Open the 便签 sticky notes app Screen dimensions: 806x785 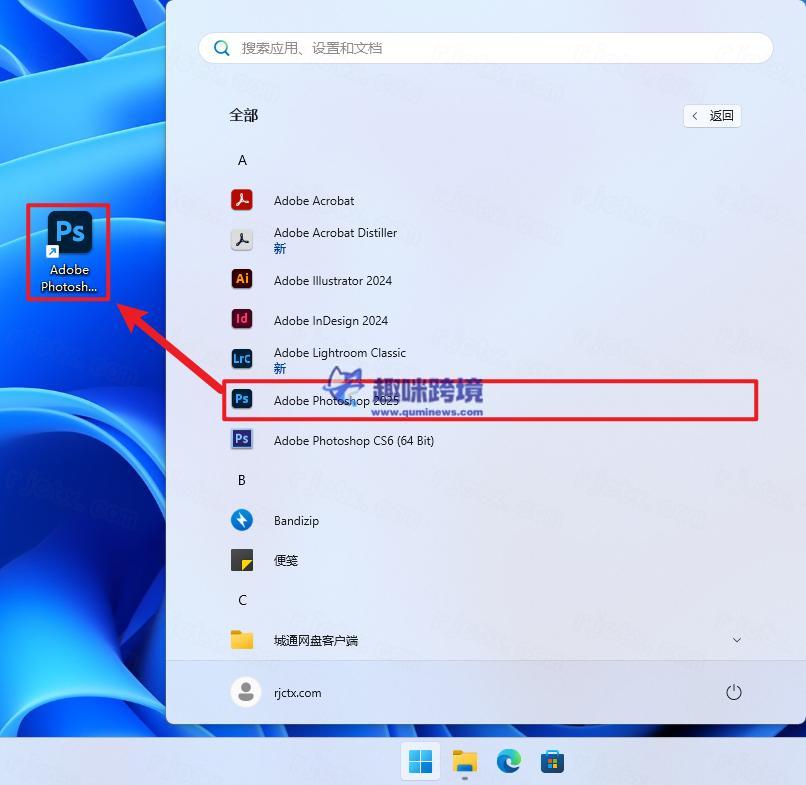coord(285,560)
